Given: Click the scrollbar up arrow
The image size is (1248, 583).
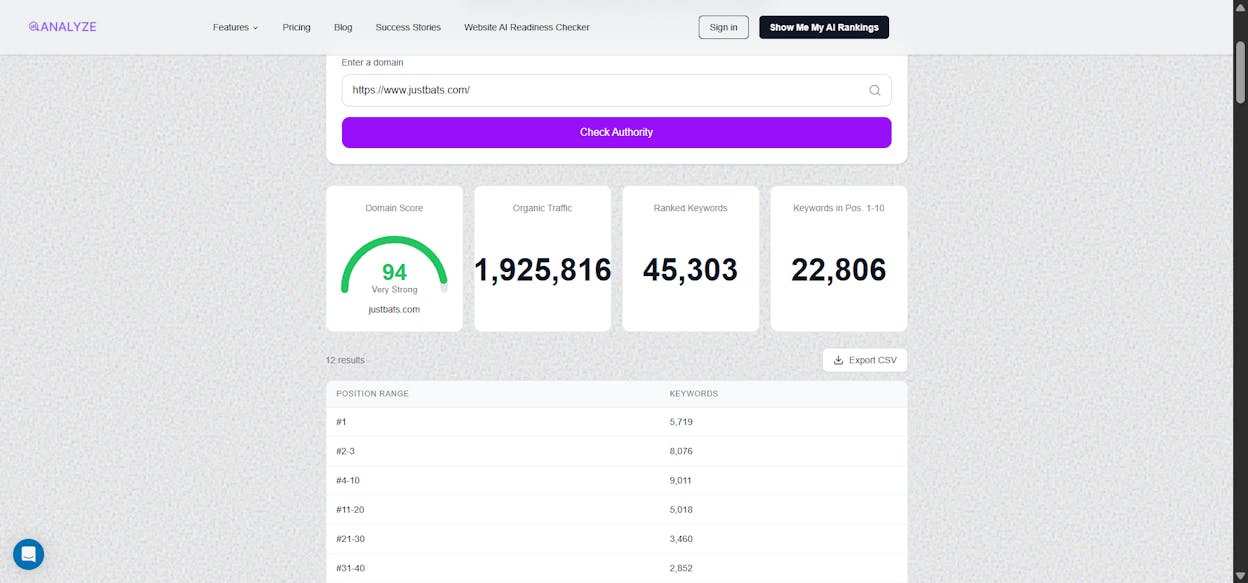Looking at the screenshot, I should (x=1240, y=7).
